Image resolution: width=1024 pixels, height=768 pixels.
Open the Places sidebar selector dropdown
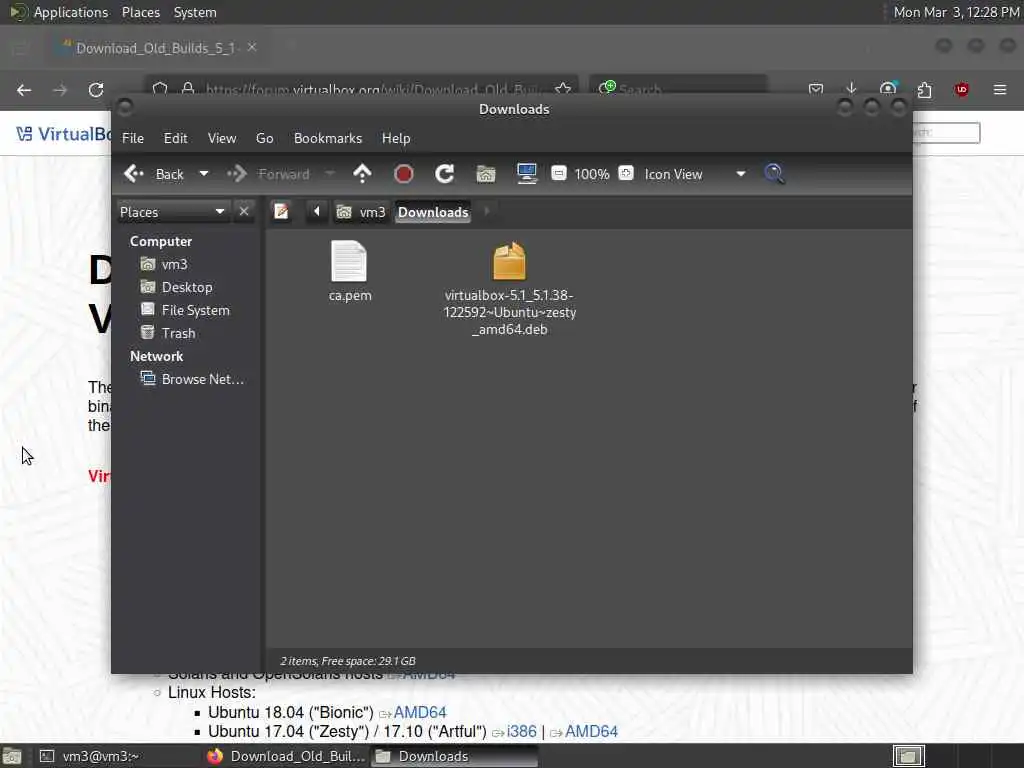coord(172,212)
